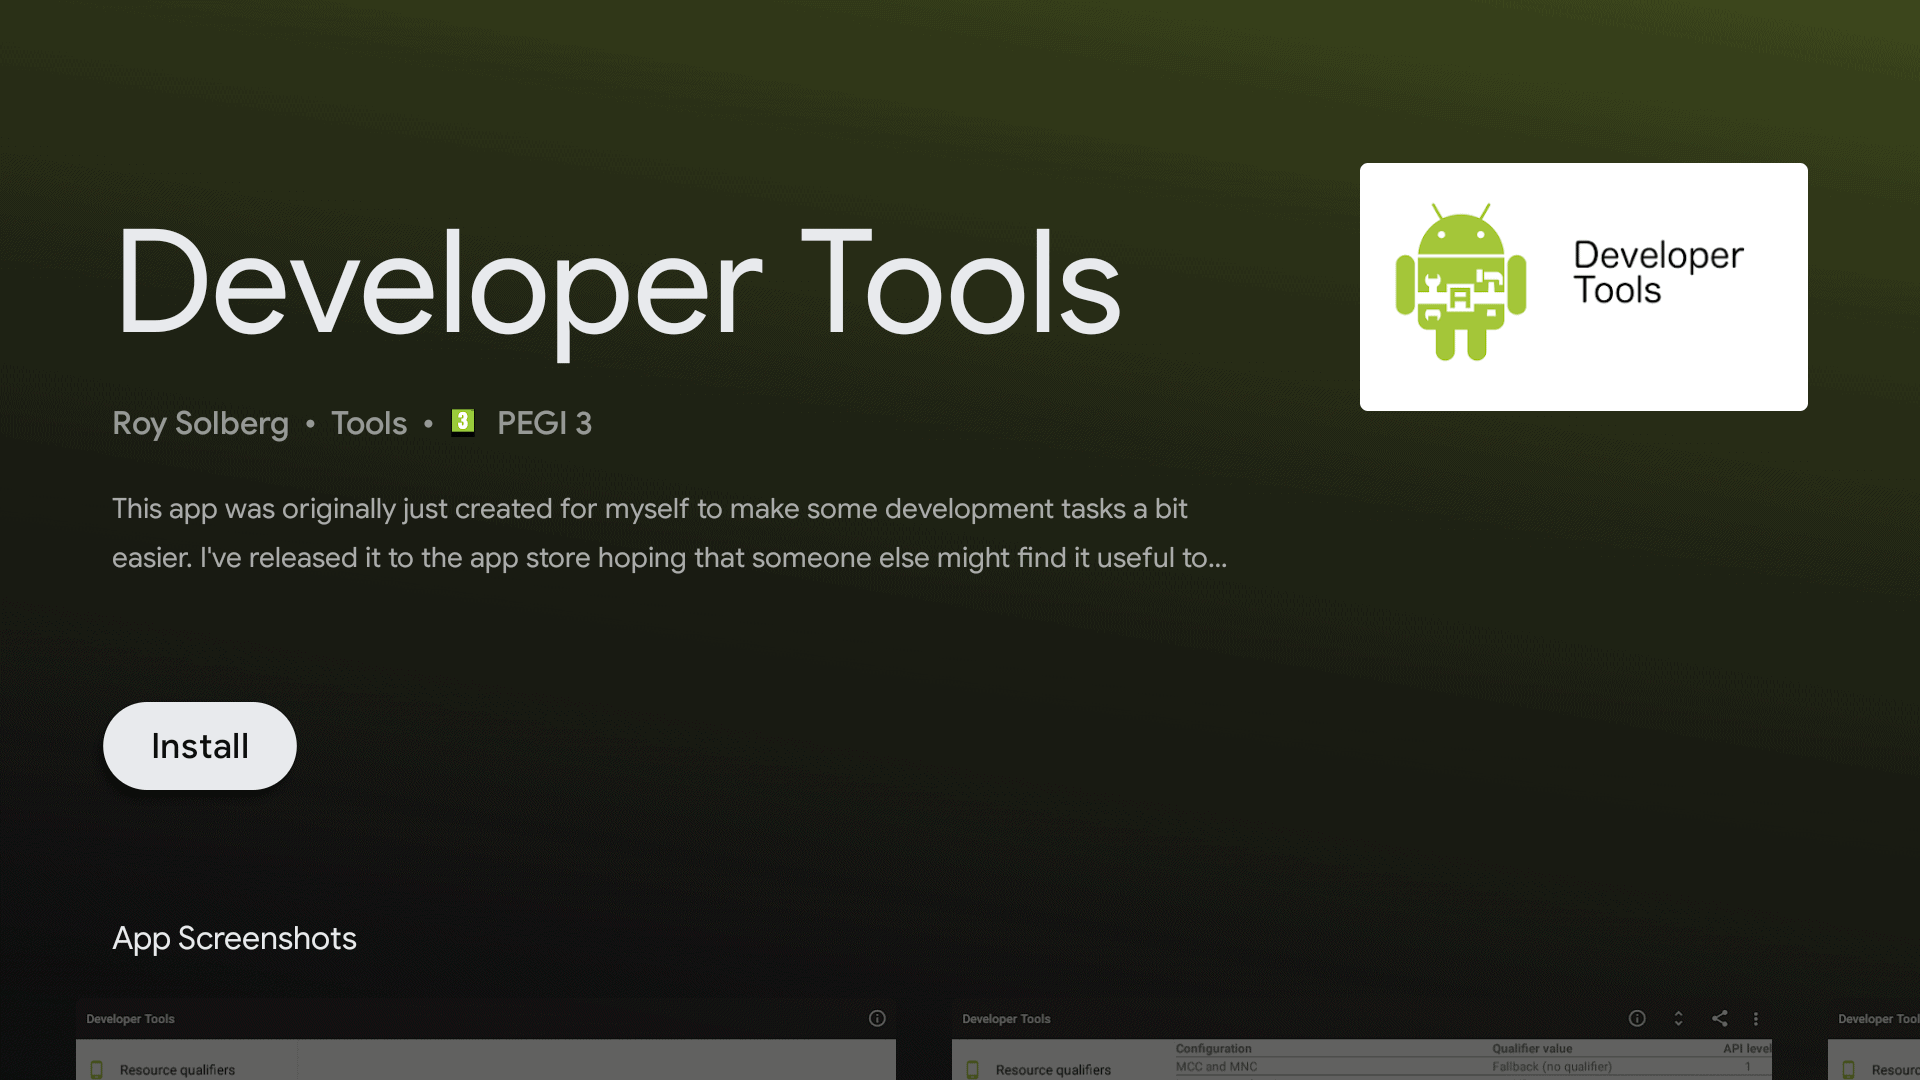Click the App Screenshots section heading
The width and height of the screenshot is (1920, 1080).
234,938
